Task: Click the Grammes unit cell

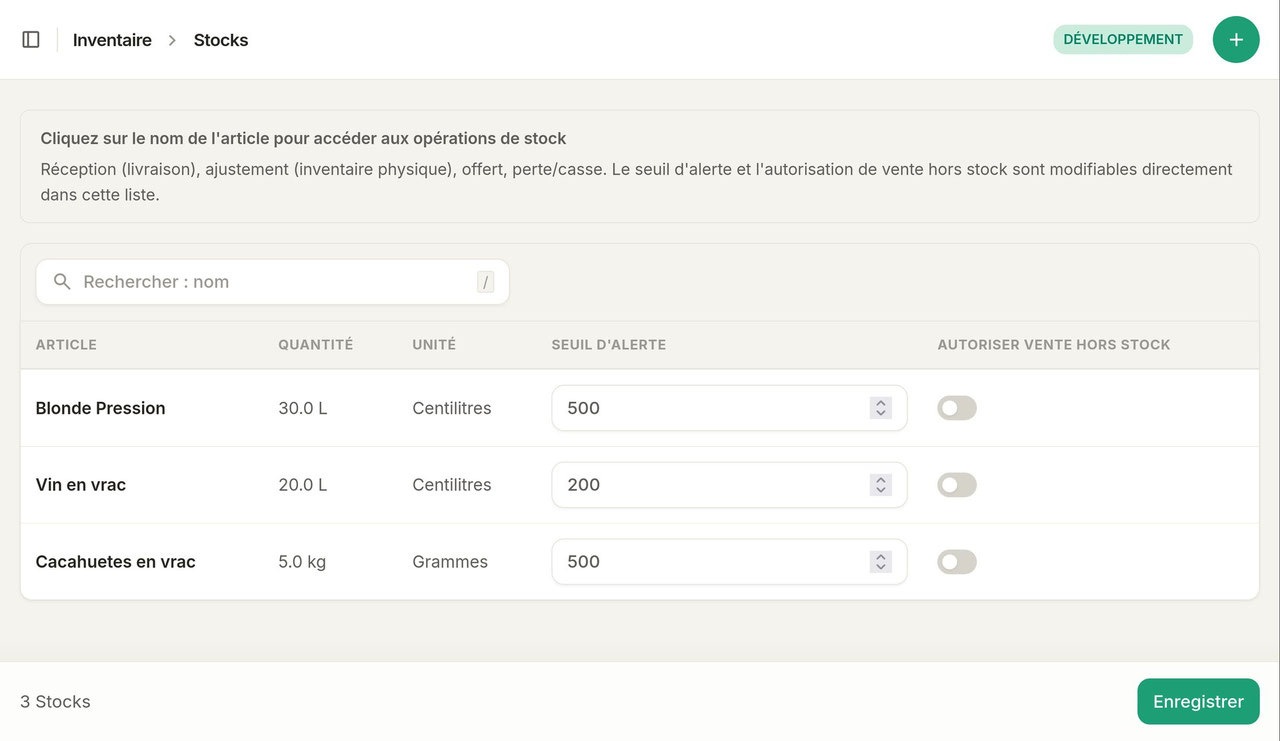Action: click(x=450, y=562)
